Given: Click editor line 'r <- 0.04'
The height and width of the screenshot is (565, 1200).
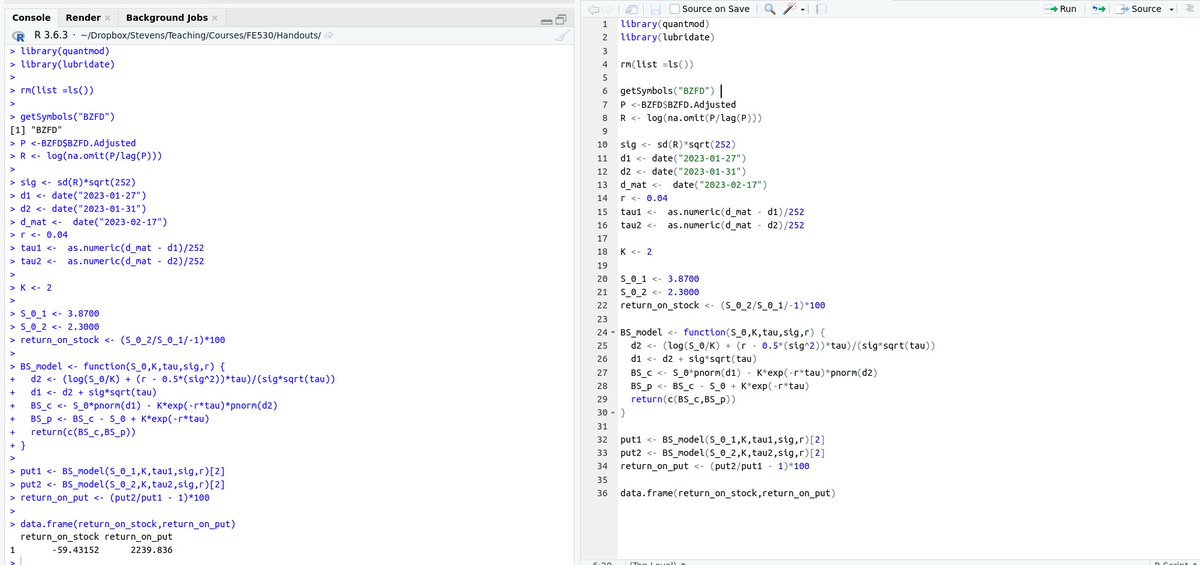Looking at the screenshot, I should click(643, 199).
